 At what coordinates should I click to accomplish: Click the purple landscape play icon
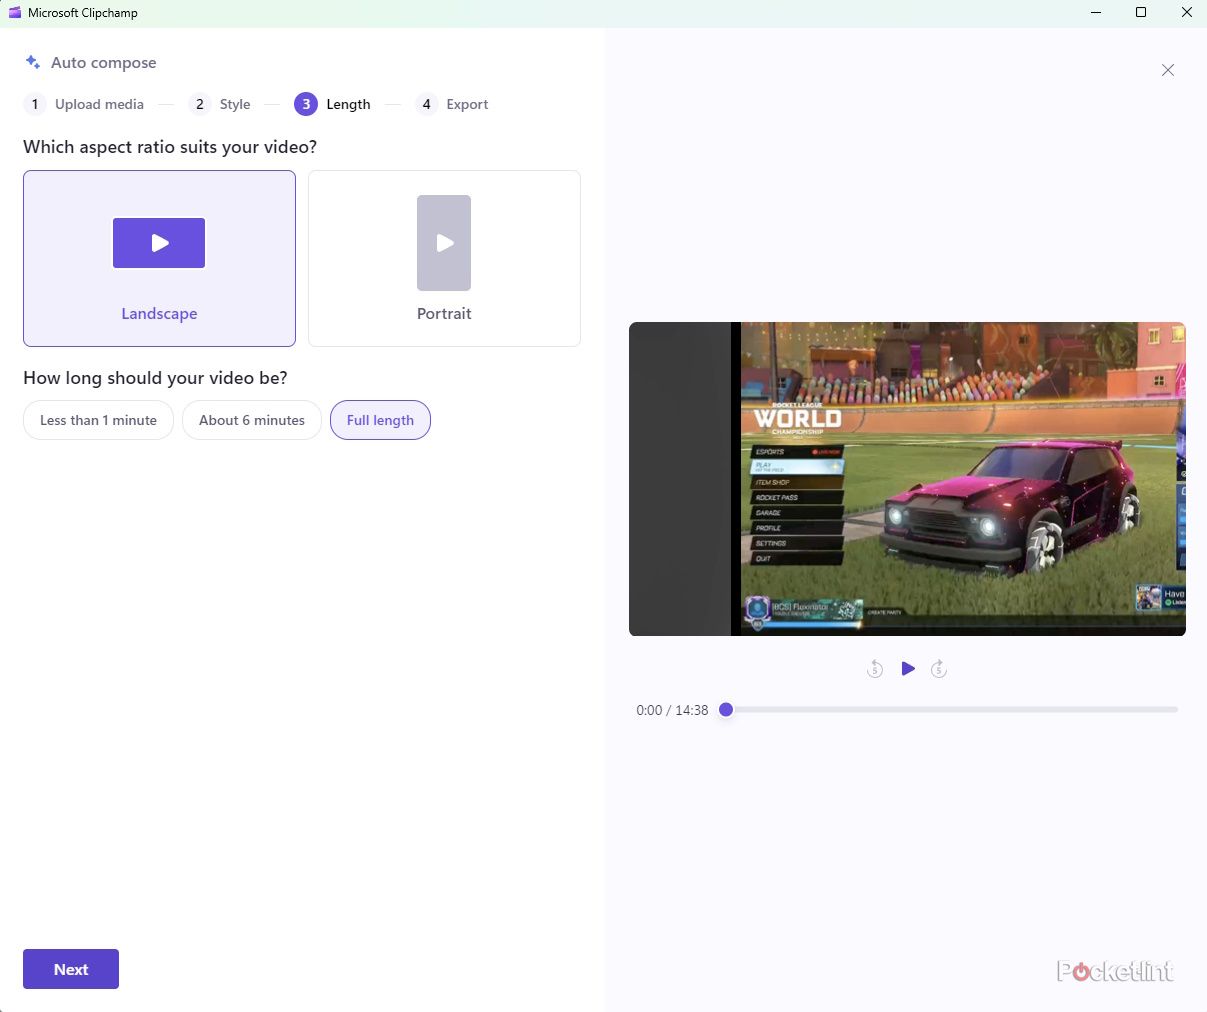(159, 243)
